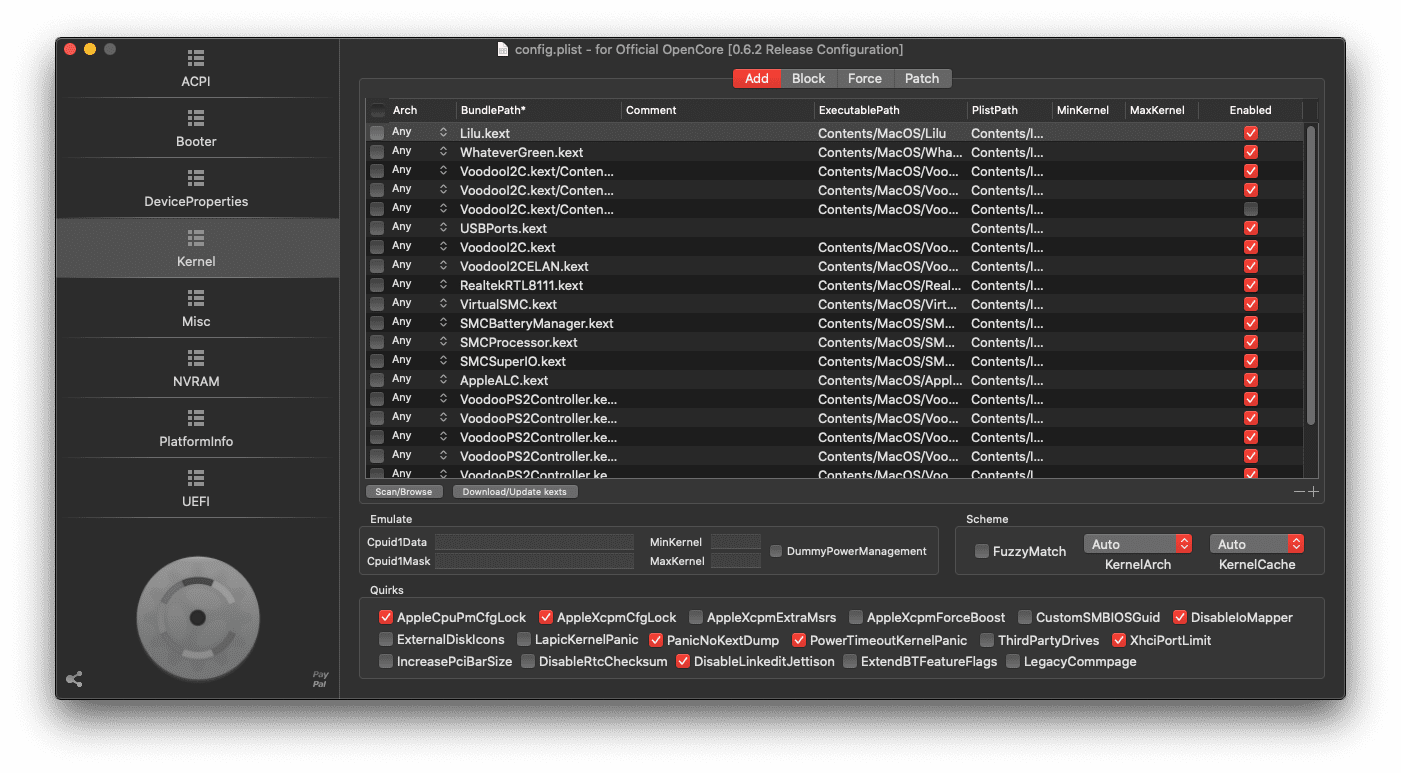
Task: Select the SMCSuperIO.kext bundle path
Action: 513,361
